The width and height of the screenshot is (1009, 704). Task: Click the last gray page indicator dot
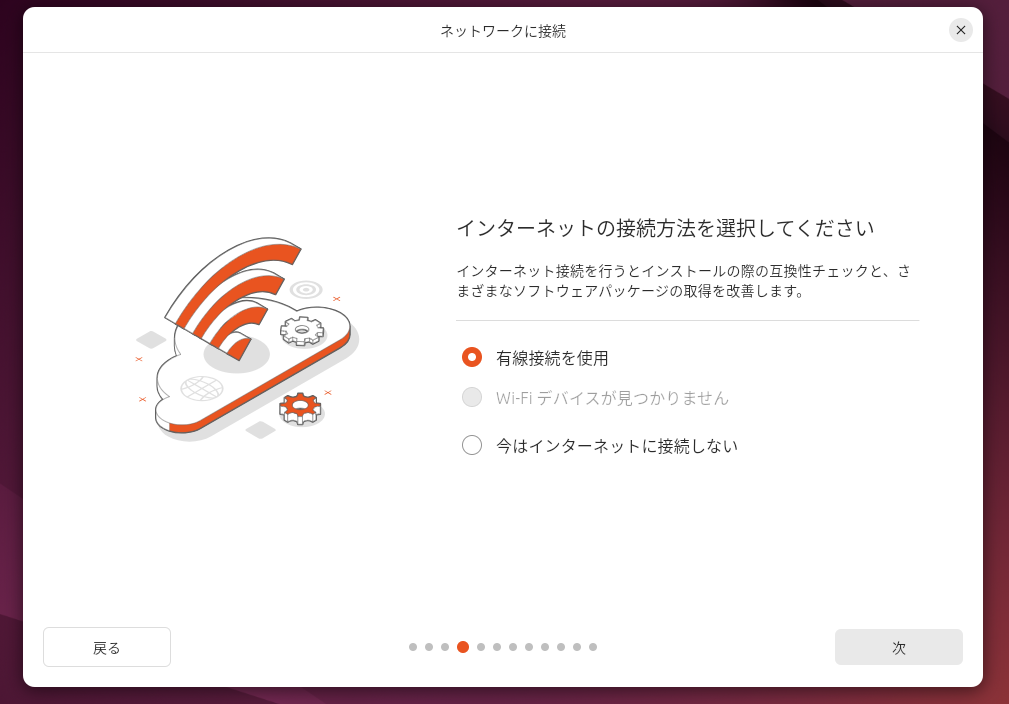click(593, 647)
